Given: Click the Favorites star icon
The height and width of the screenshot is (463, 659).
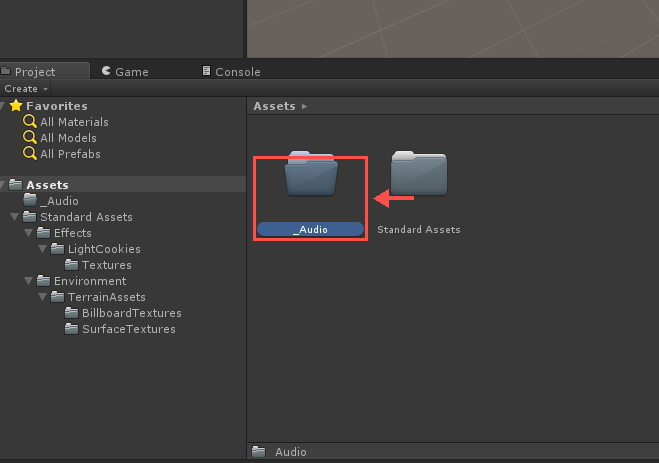Looking at the screenshot, I should [x=16, y=105].
